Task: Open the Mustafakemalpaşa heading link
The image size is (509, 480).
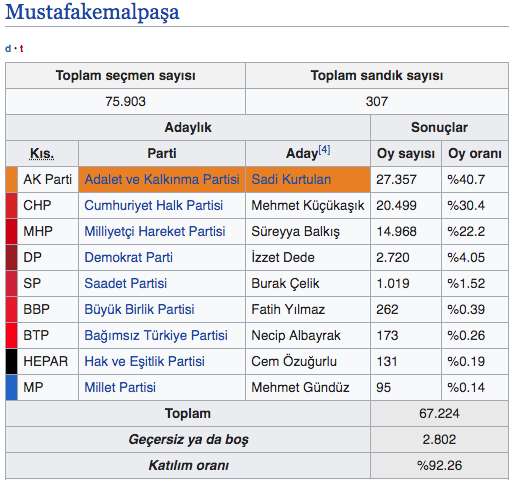Action: [92, 13]
